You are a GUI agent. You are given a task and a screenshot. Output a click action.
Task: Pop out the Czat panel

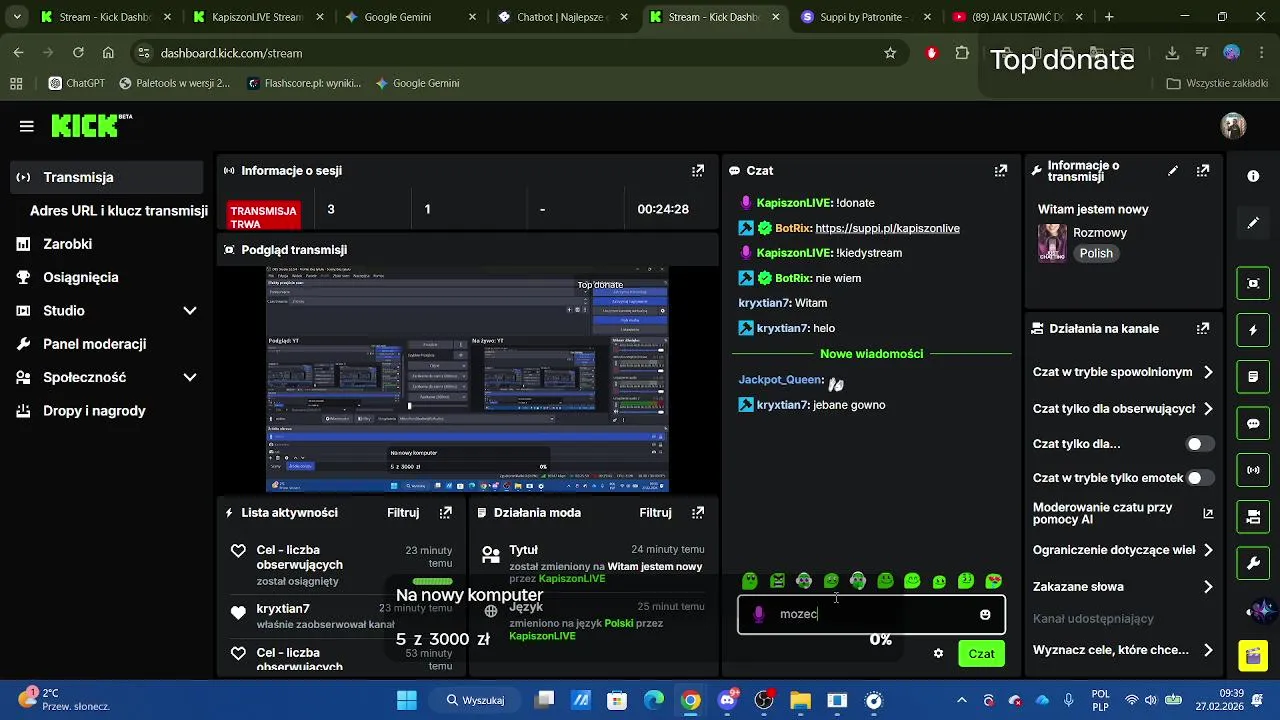tap(1001, 171)
